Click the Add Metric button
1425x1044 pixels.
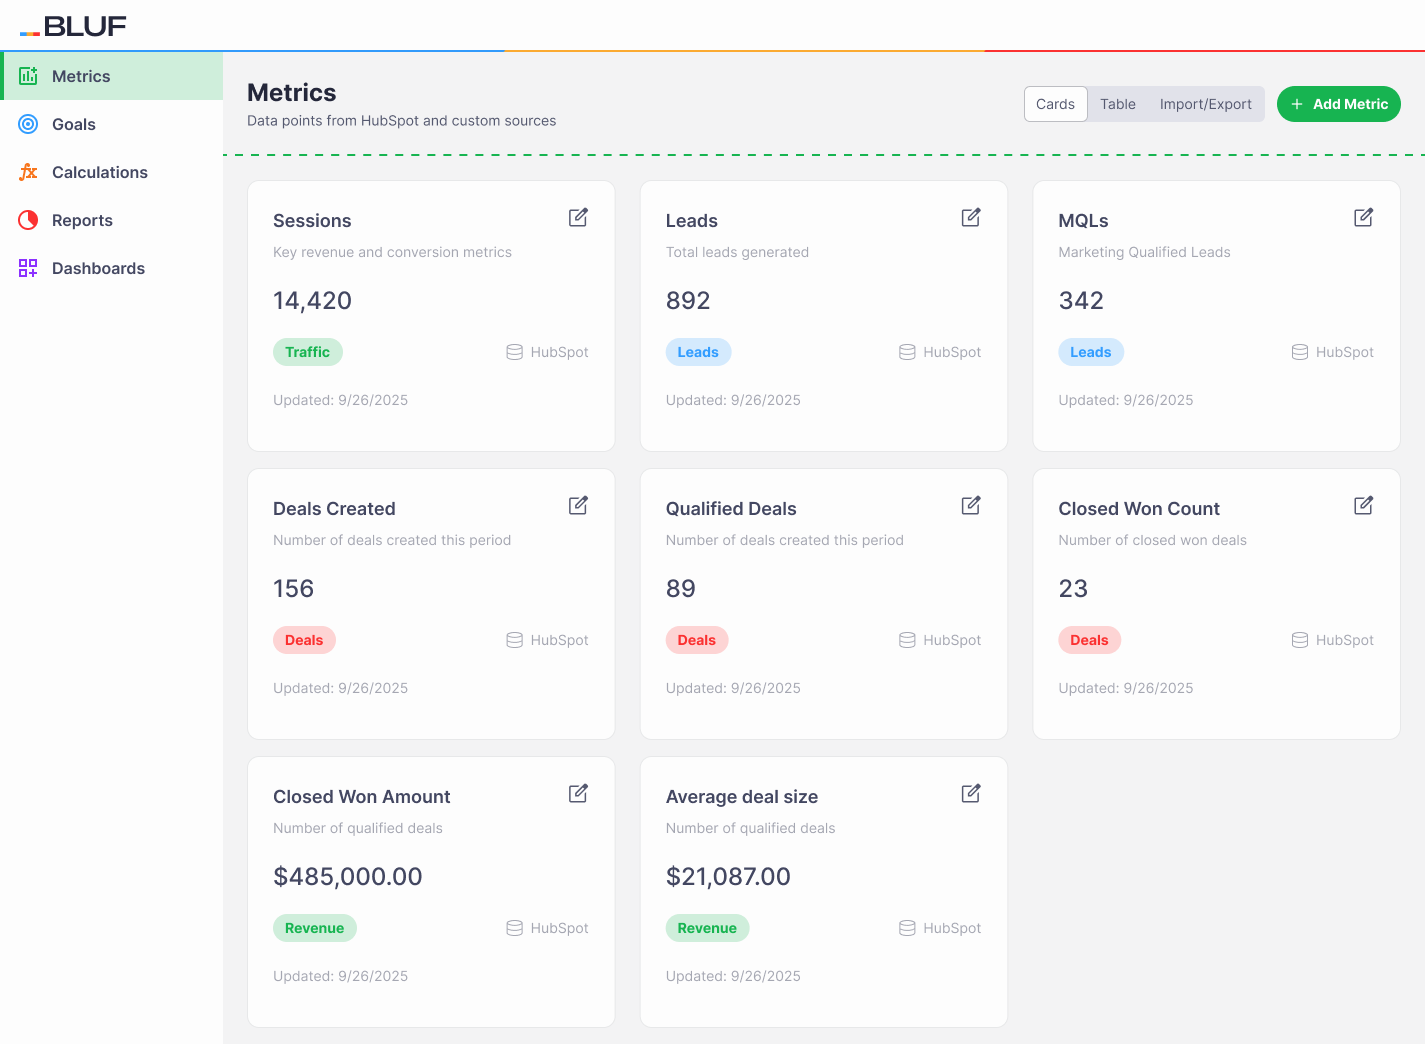(1339, 104)
